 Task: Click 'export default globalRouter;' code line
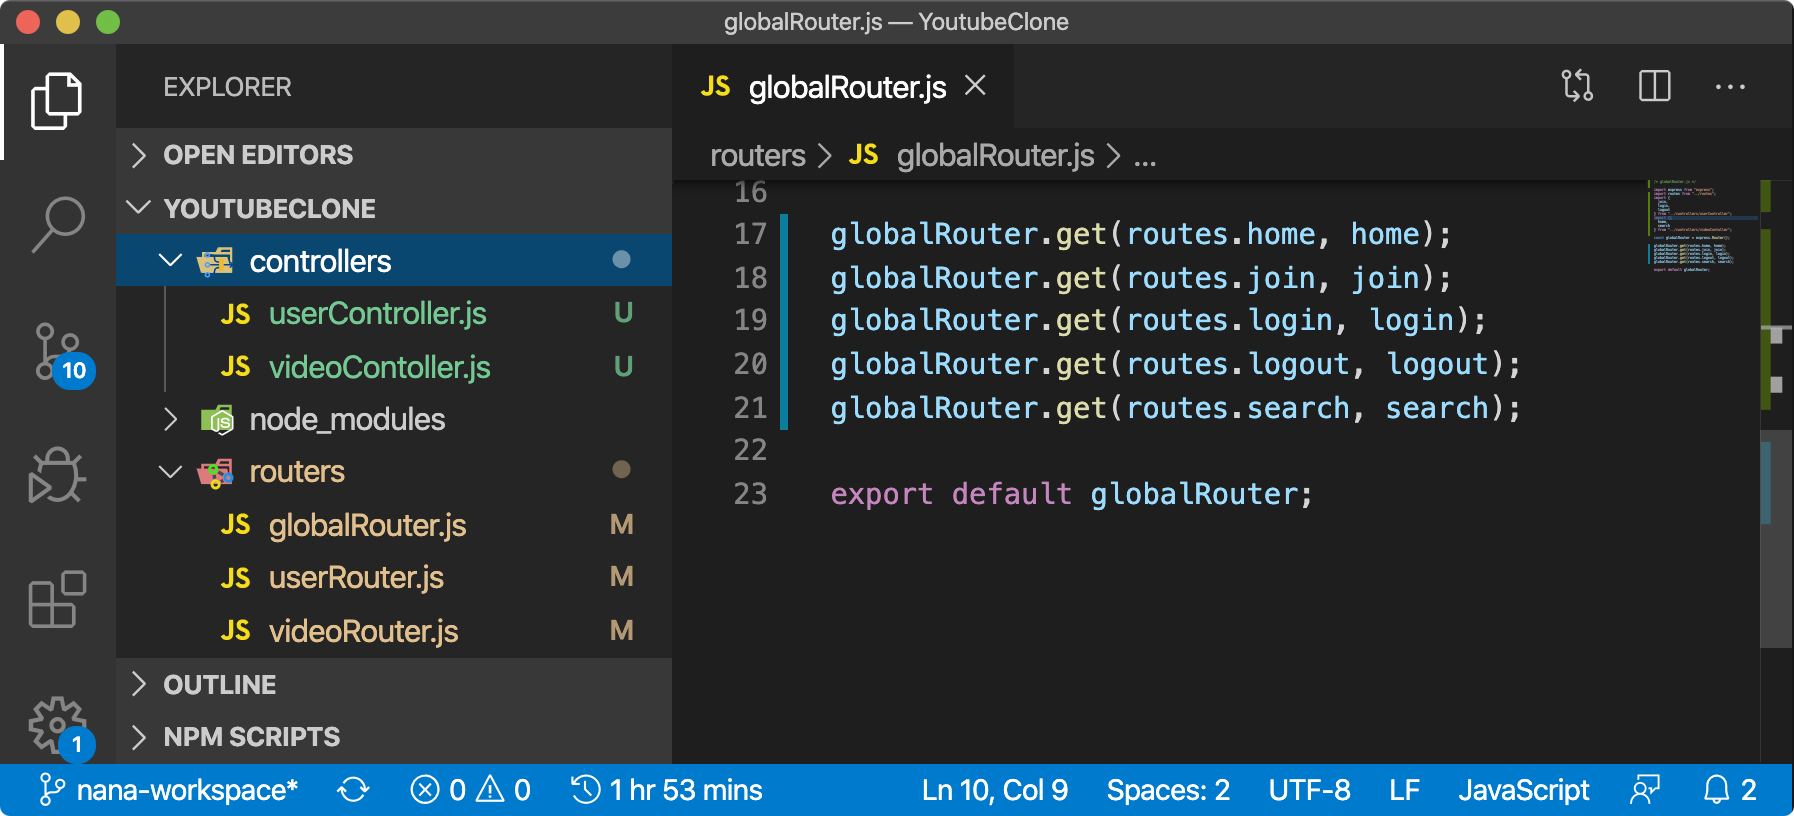coord(1071,494)
